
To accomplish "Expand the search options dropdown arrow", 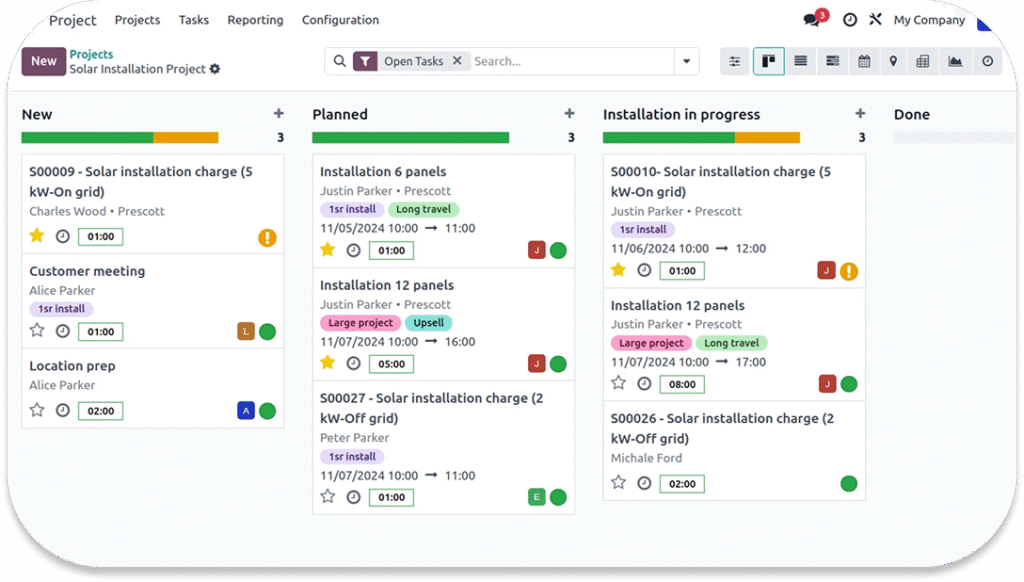I will pos(686,61).
